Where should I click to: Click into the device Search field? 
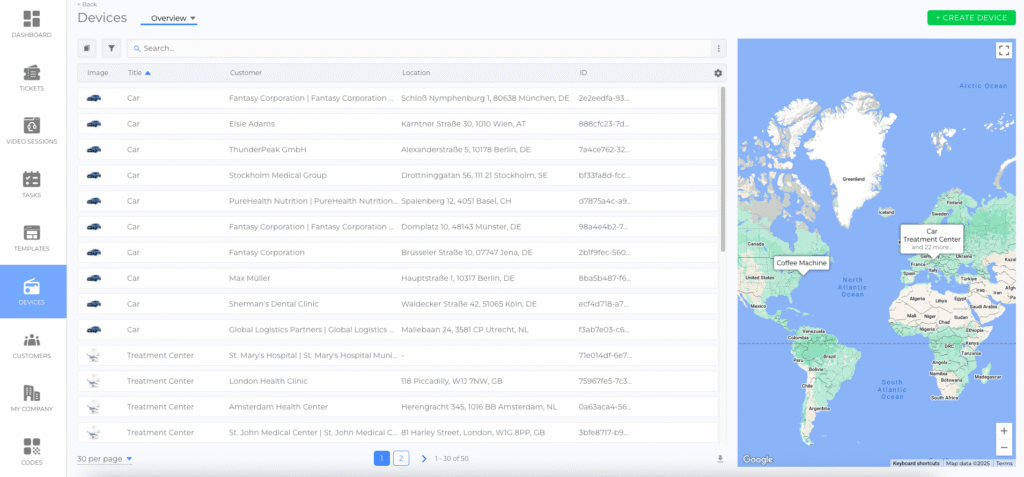click(x=420, y=48)
